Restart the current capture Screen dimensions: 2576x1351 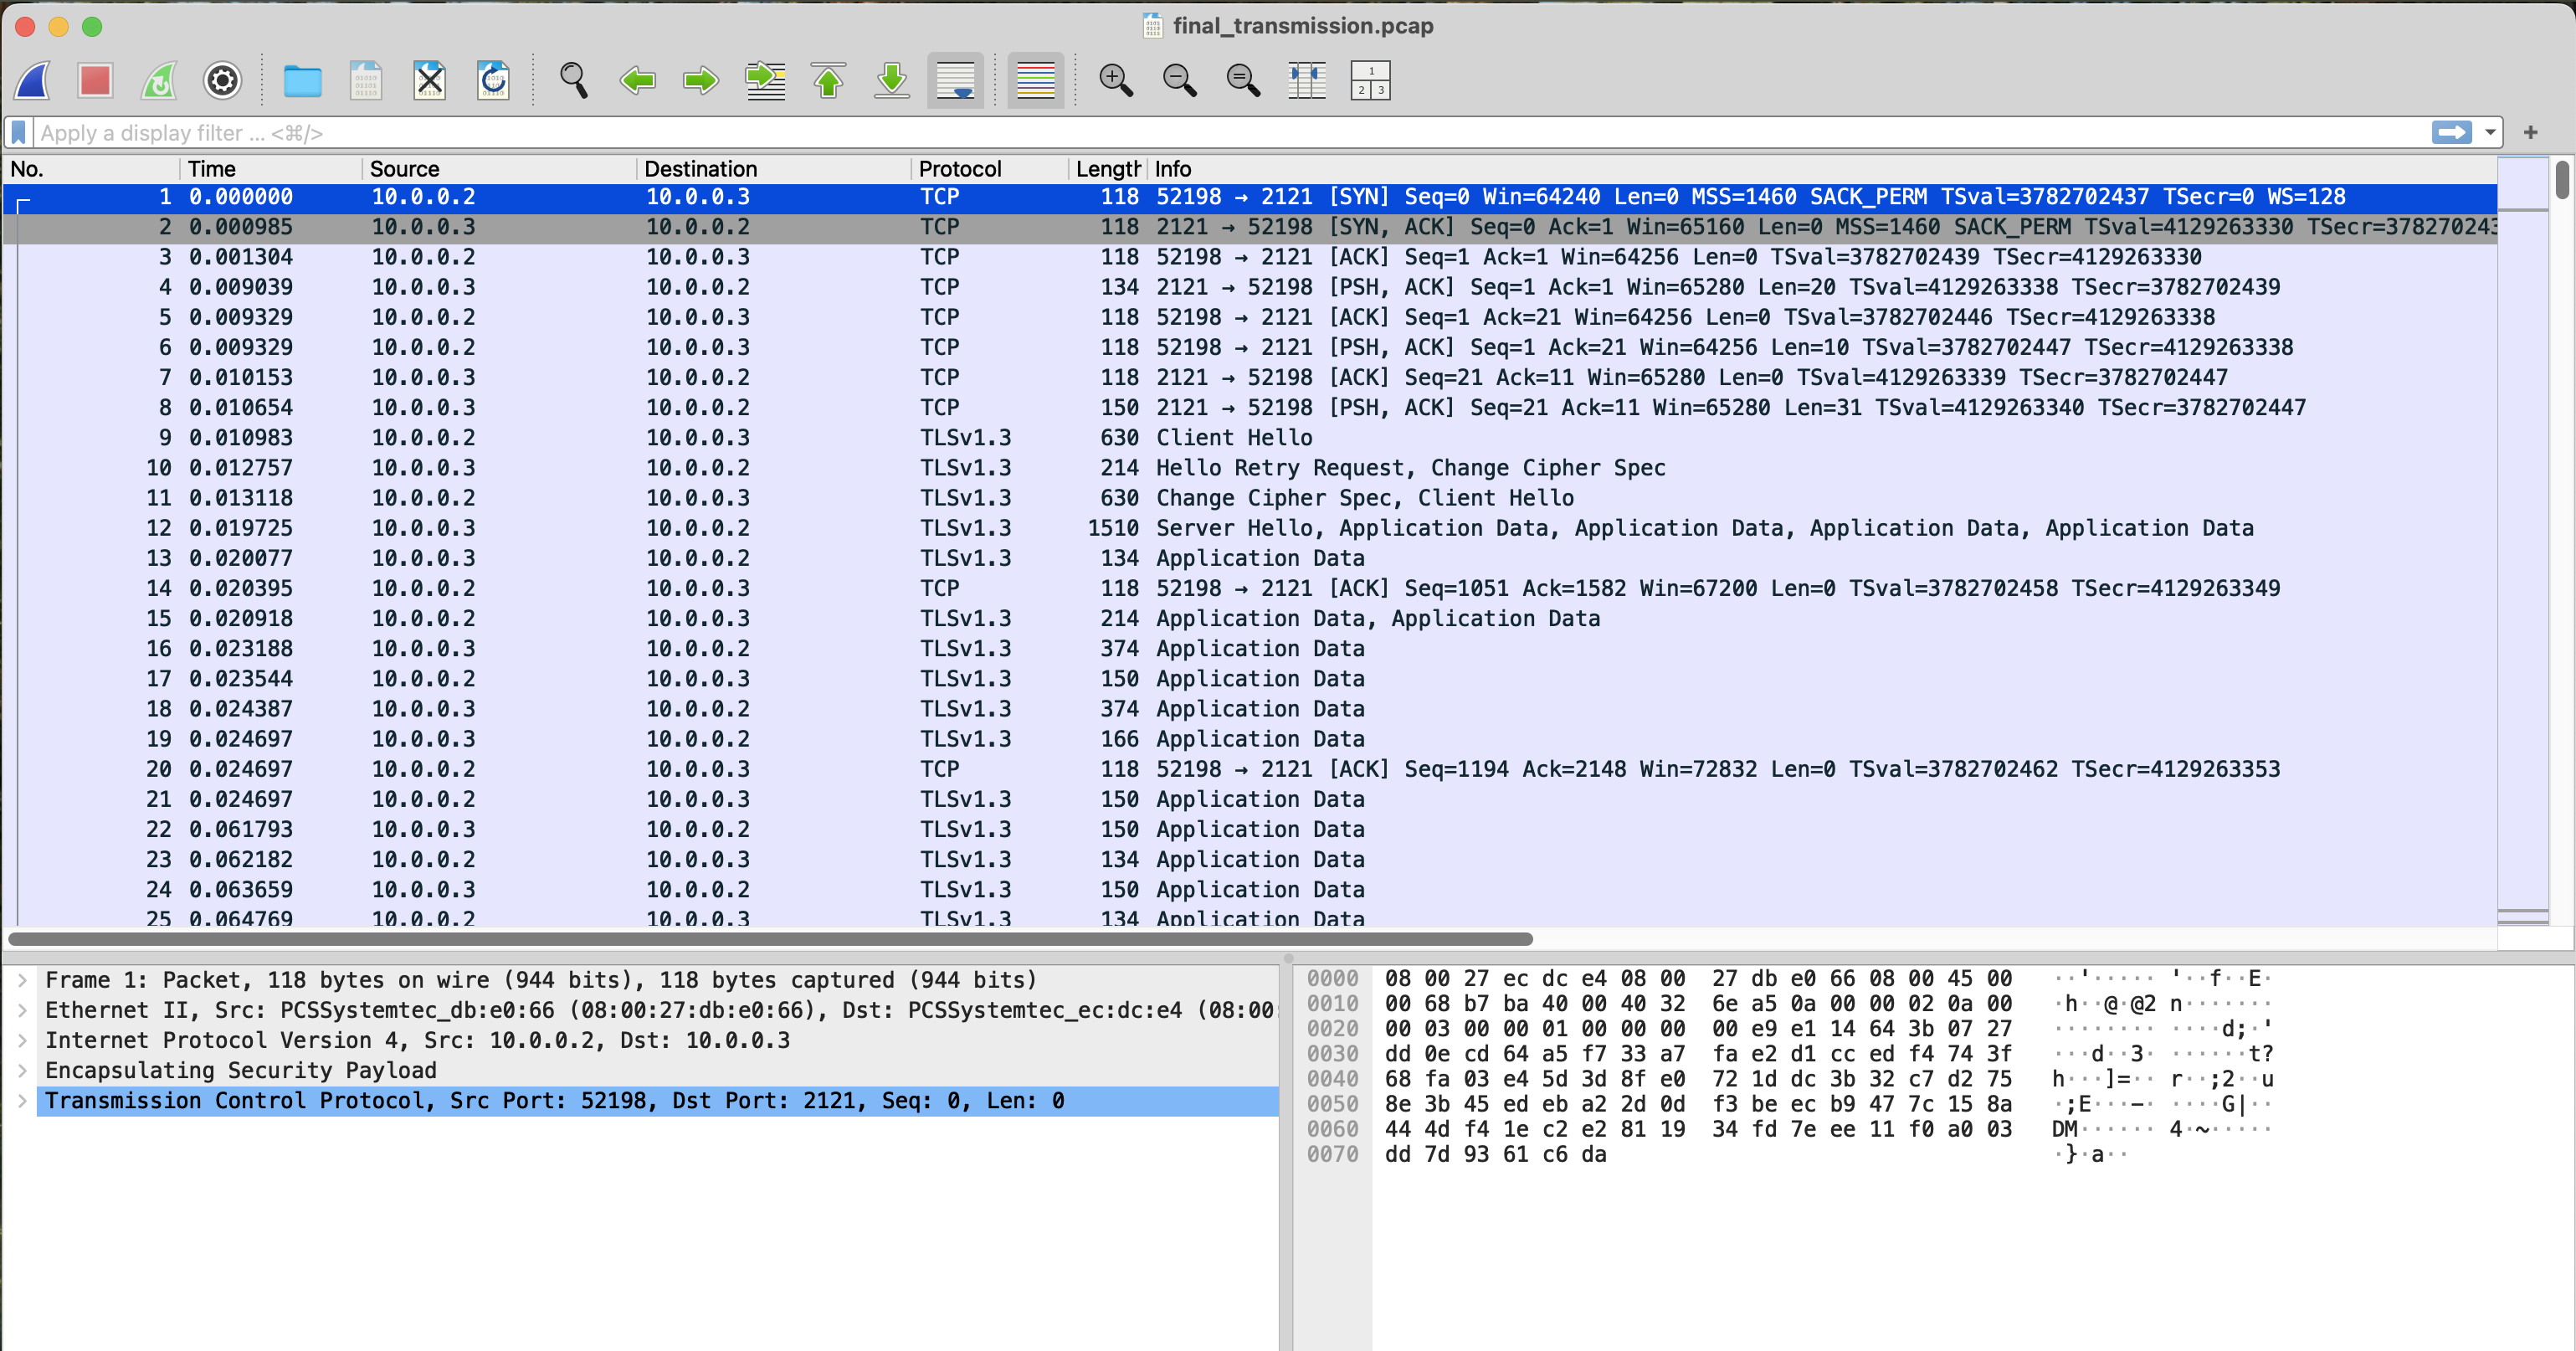159,80
